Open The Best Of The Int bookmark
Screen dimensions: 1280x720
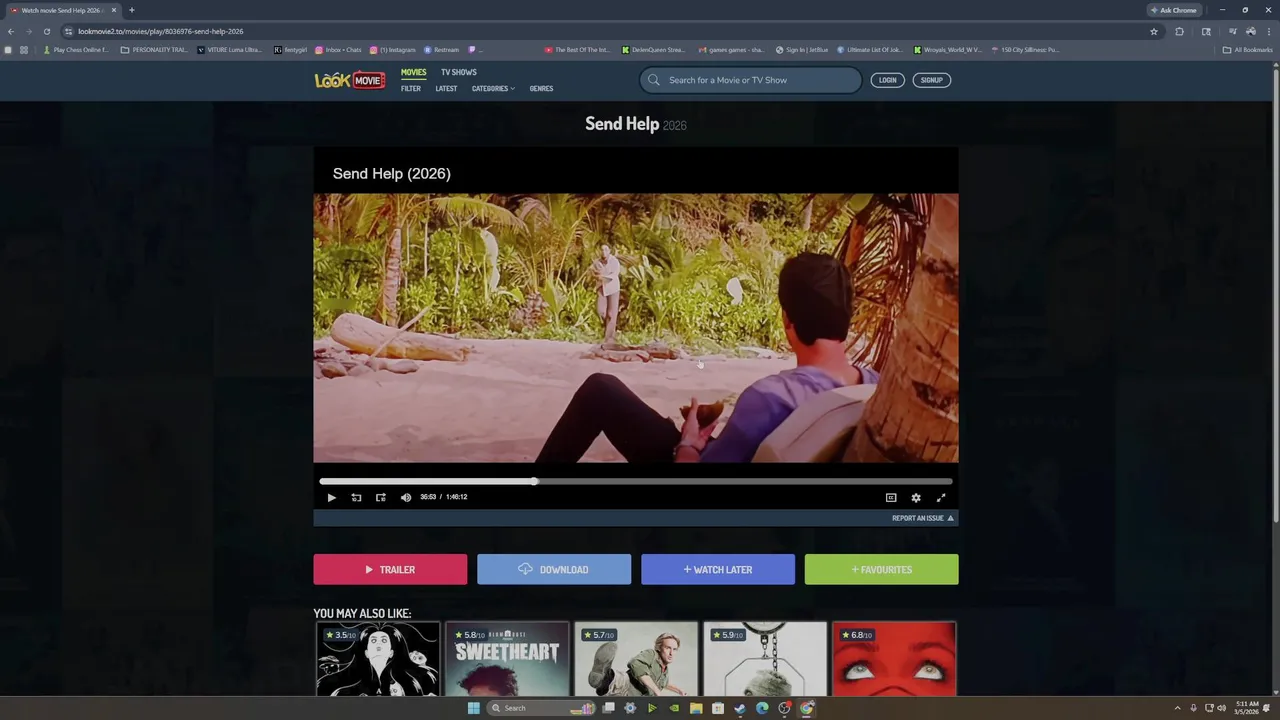pyautogui.click(x=577, y=49)
